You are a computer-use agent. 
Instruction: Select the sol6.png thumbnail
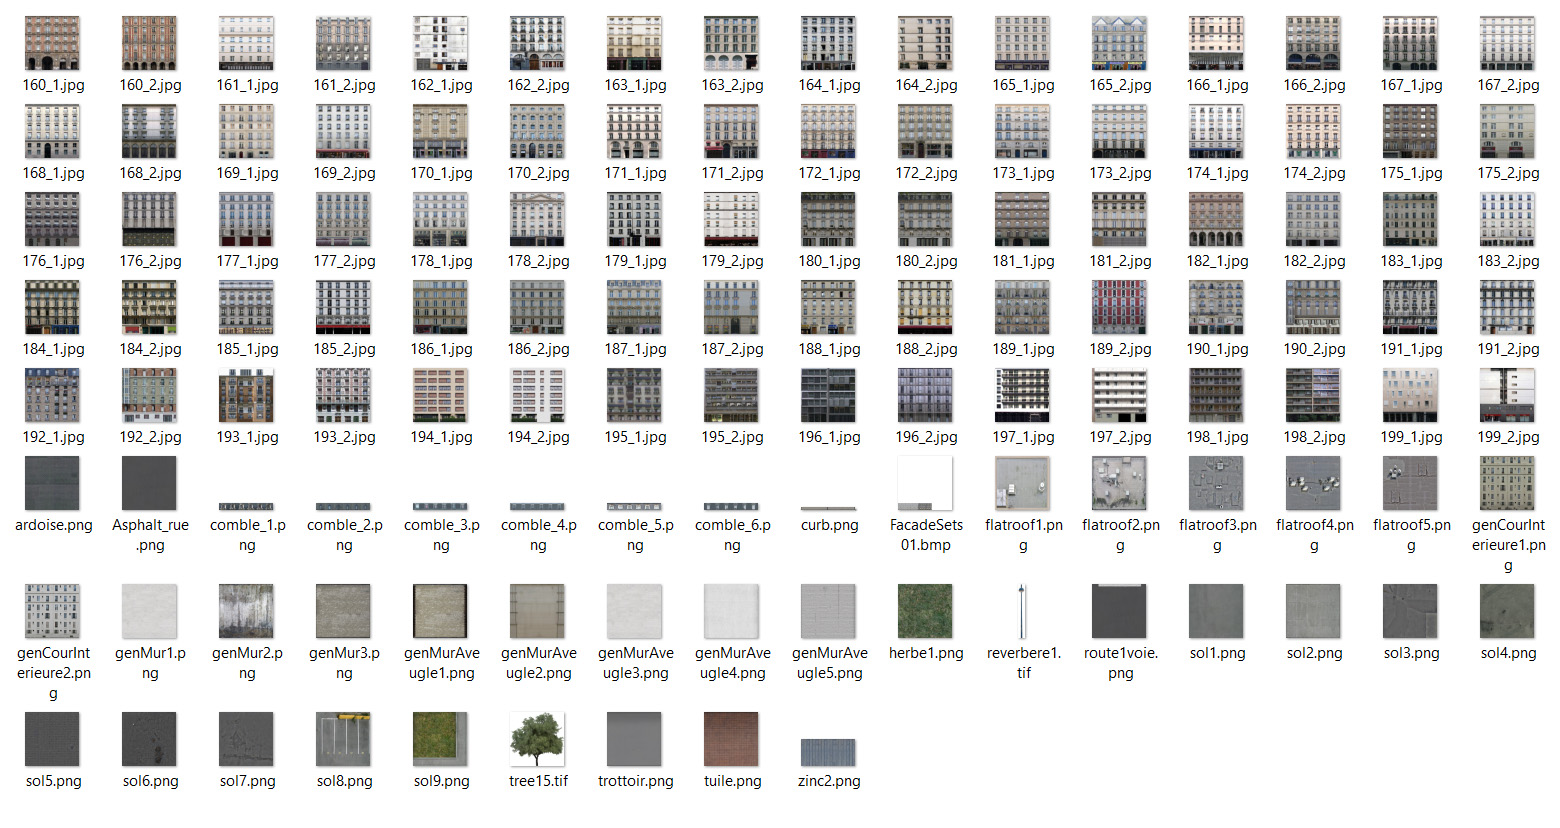pos(149,739)
